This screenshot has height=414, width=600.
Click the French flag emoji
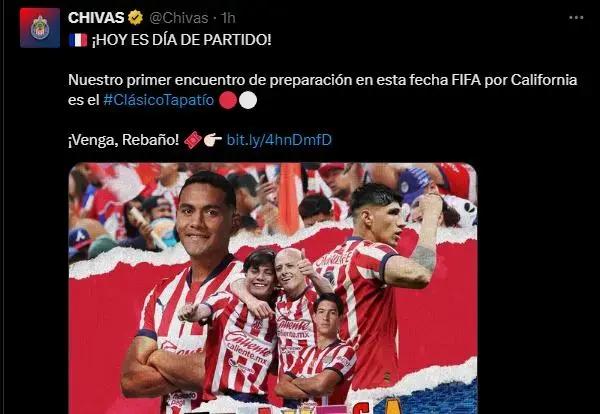point(78,40)
